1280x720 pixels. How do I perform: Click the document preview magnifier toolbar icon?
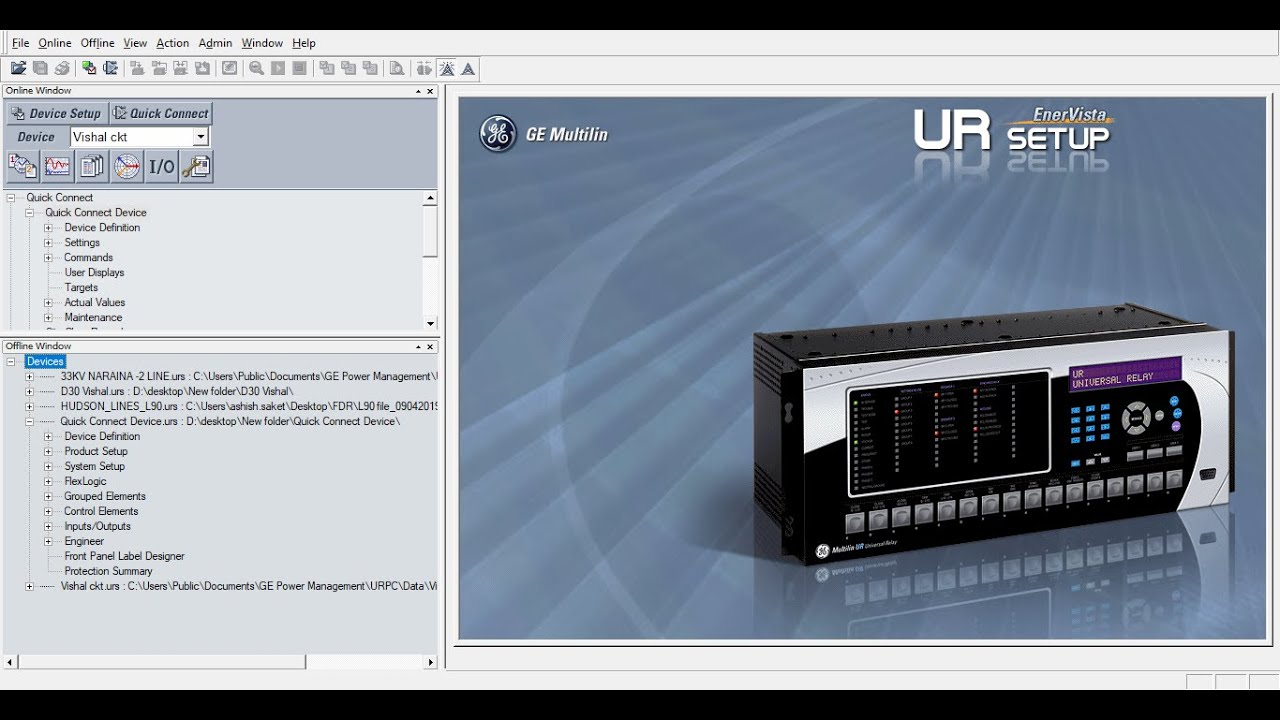[x=397, y=68]
